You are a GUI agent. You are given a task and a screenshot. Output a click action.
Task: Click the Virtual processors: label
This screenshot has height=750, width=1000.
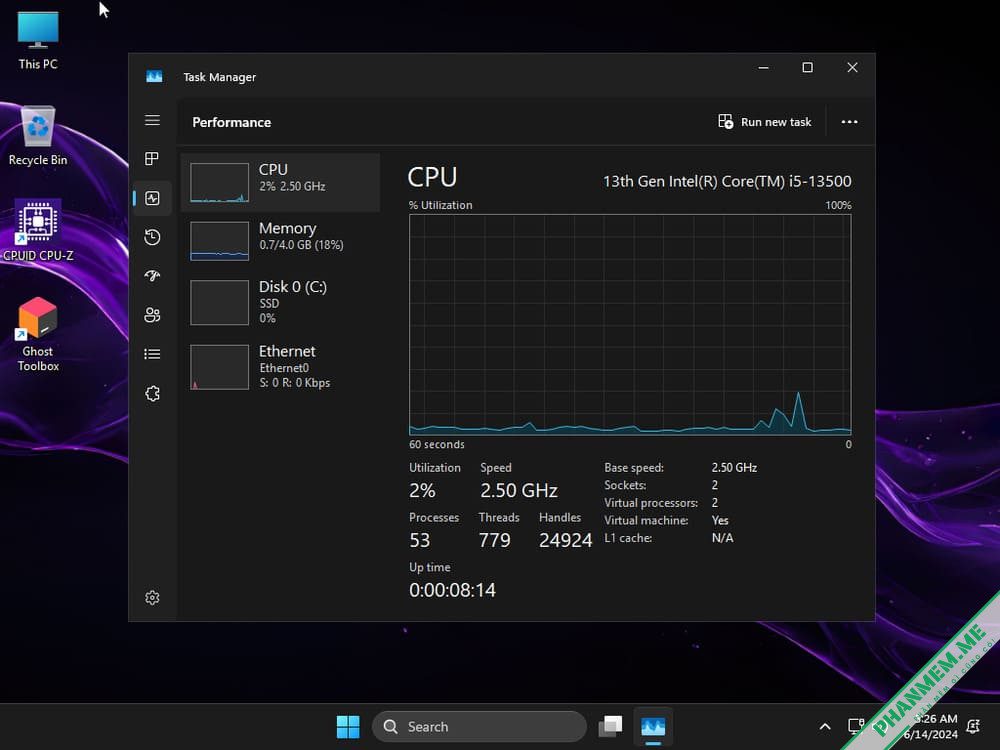651,503
